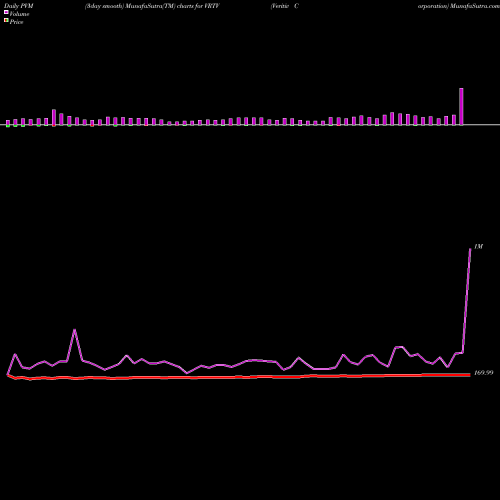The image size is (500, 500).
Task: Select the Price legend label
Action: [16, 22]
